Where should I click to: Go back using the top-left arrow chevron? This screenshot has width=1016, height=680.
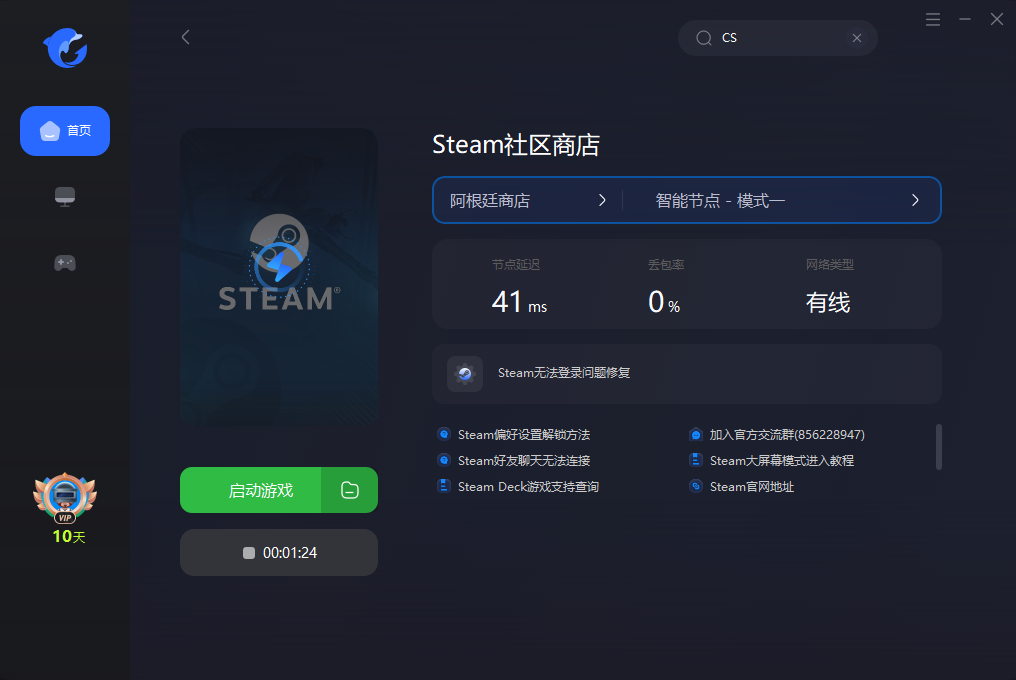coord(185,37)
